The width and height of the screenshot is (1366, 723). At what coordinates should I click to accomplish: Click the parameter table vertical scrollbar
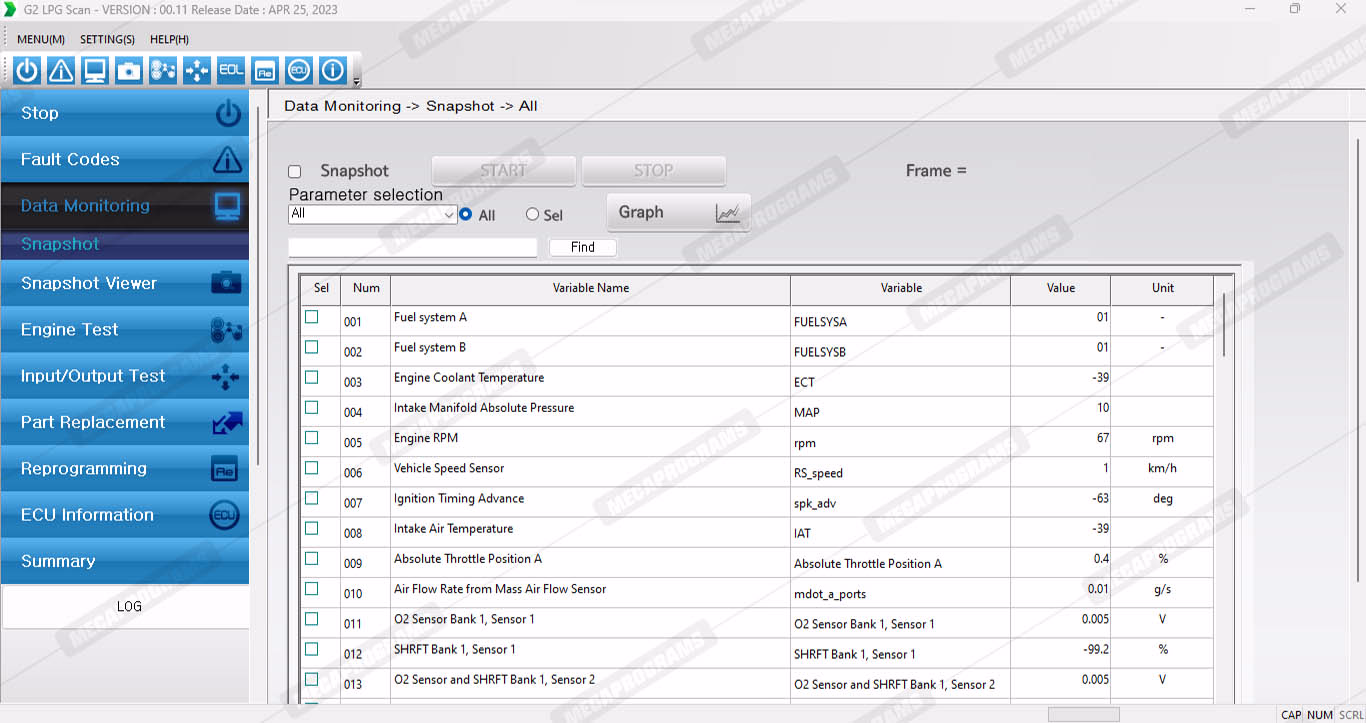point(1224,325)
